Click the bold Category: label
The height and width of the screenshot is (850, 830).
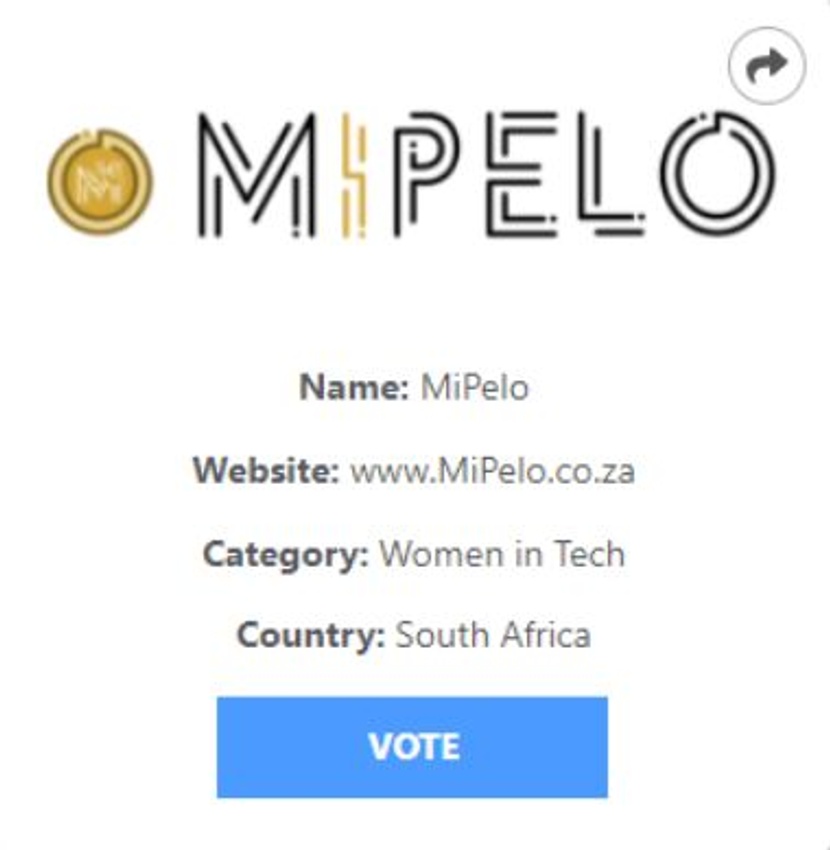pyautogui.click(x=286, y=555)
